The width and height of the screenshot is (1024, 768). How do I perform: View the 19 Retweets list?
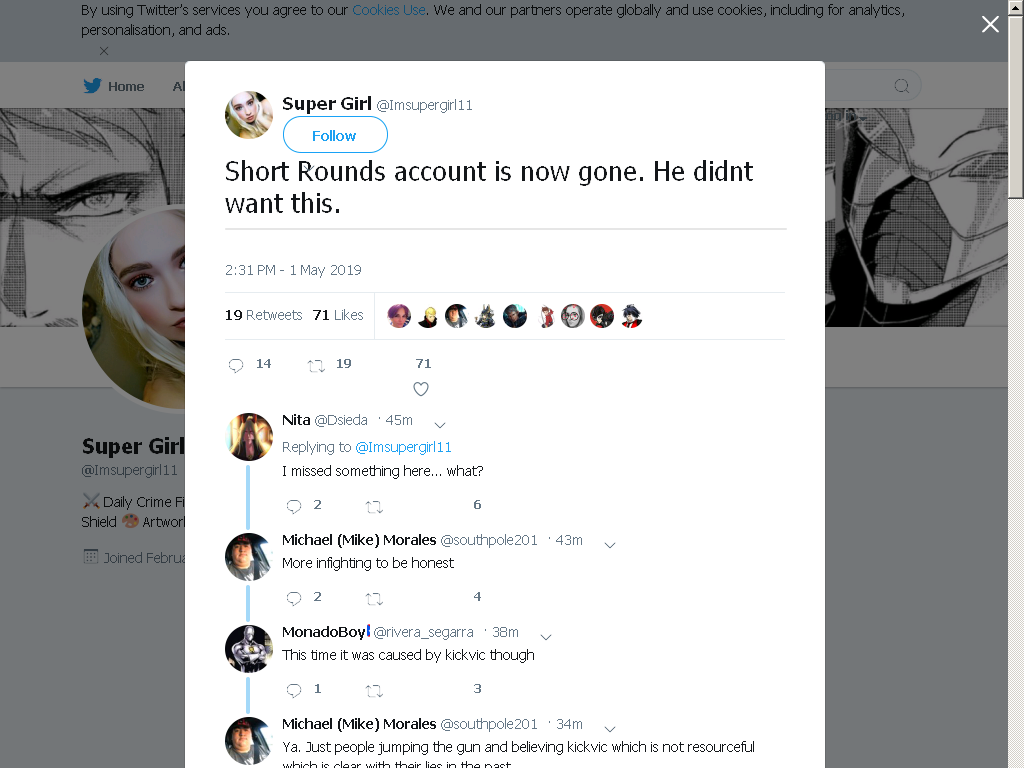click(264, 315)
